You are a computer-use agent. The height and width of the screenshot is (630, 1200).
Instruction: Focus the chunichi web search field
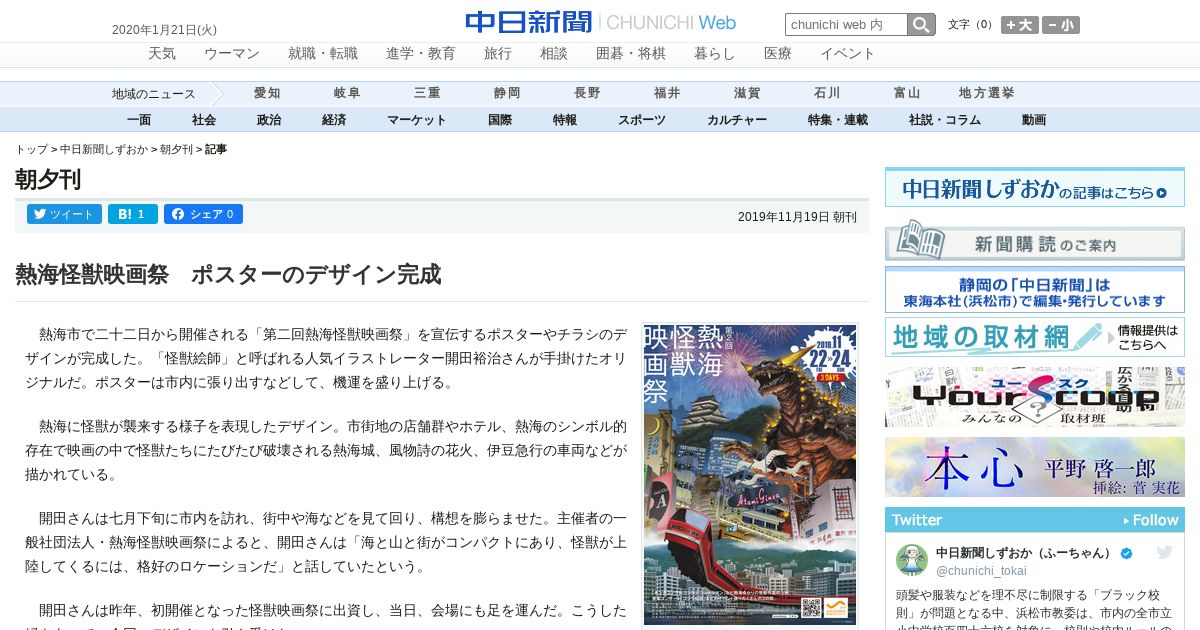pos(846,25)
